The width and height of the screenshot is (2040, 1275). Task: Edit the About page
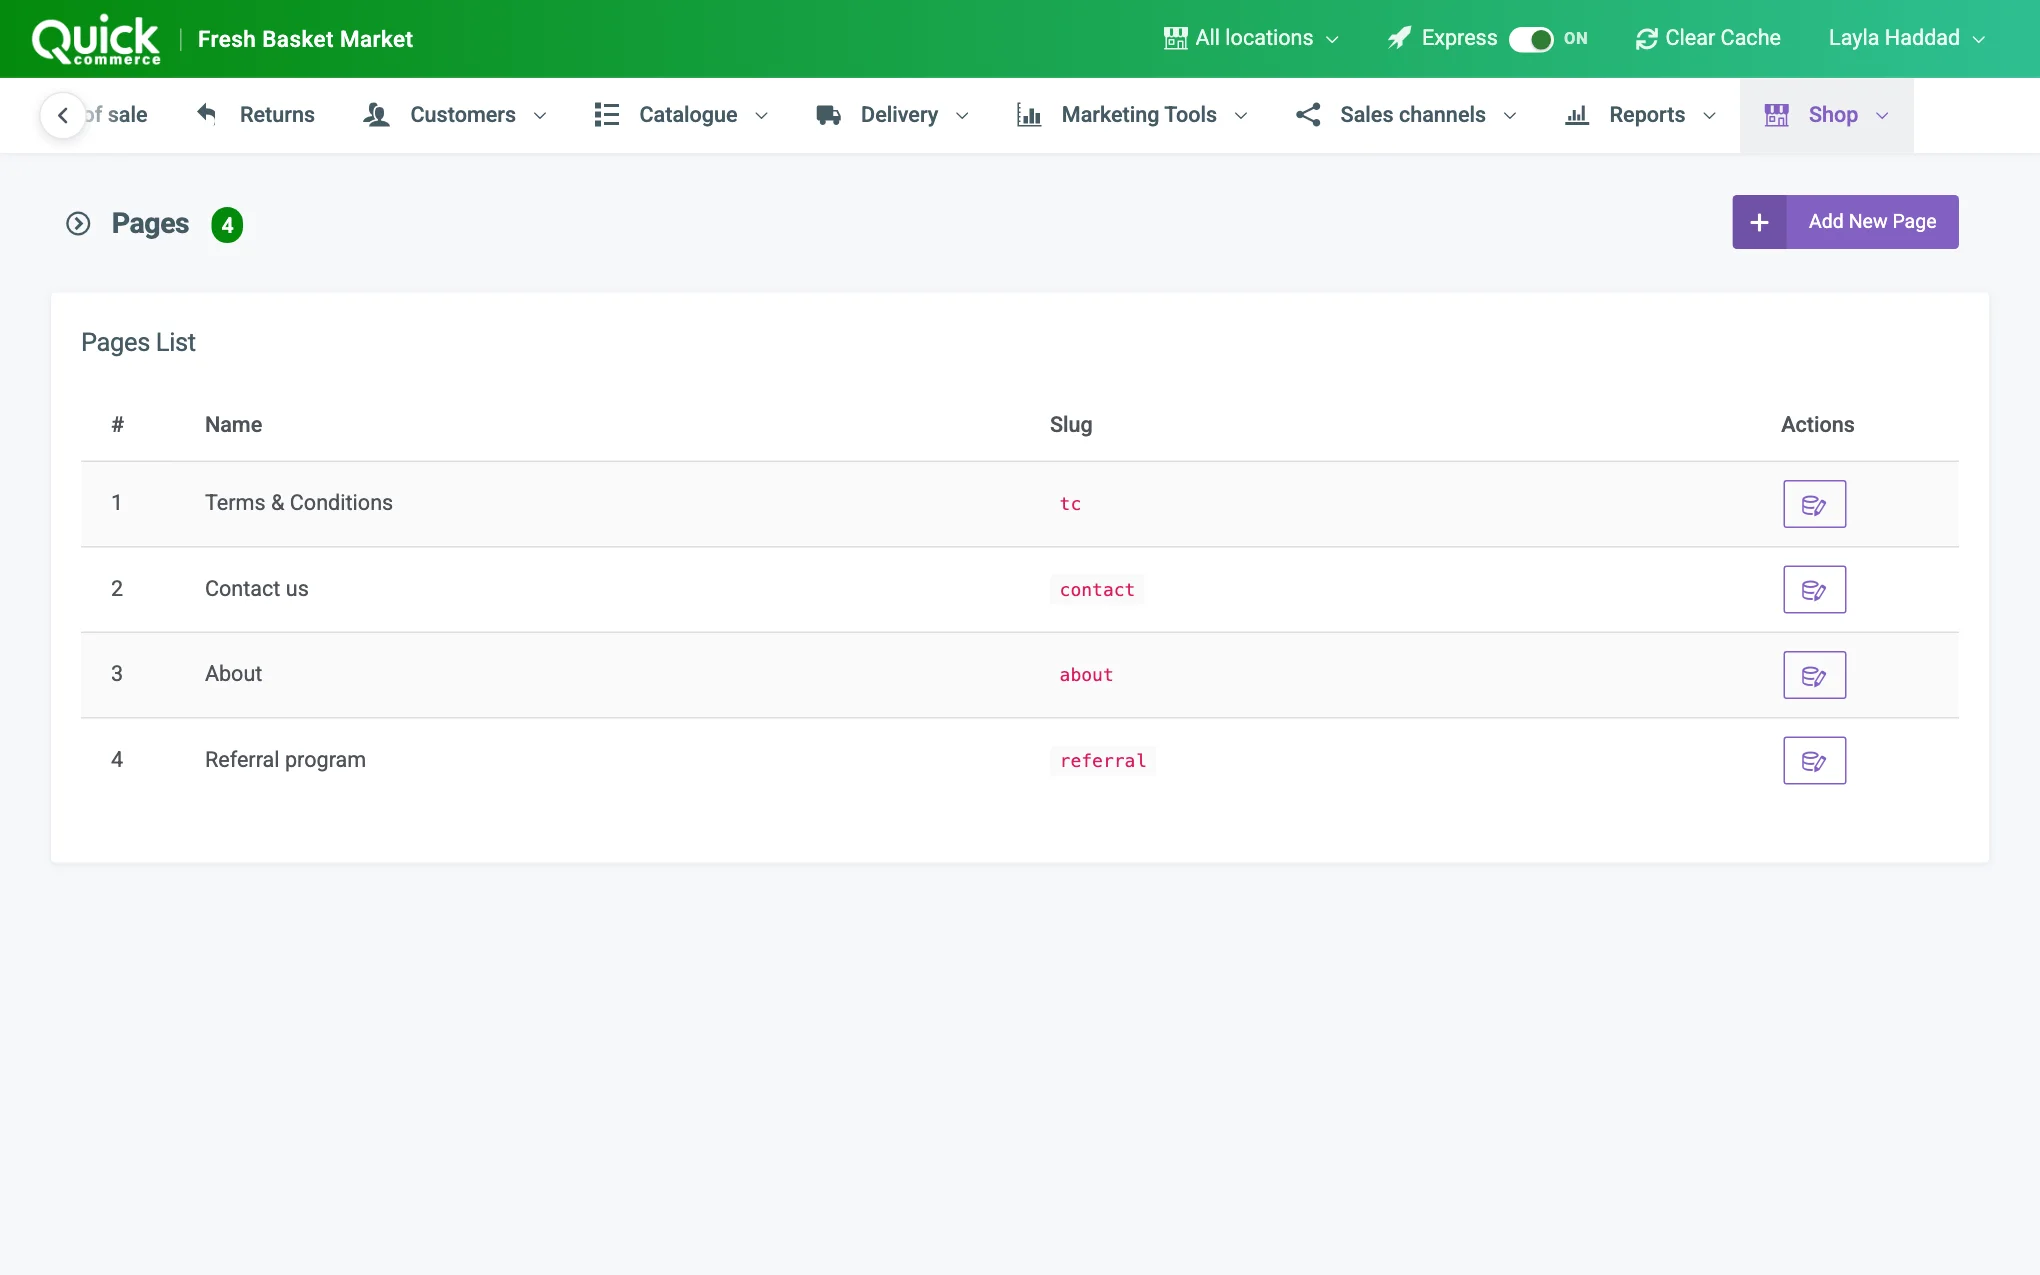click(x=1814, y=675)
